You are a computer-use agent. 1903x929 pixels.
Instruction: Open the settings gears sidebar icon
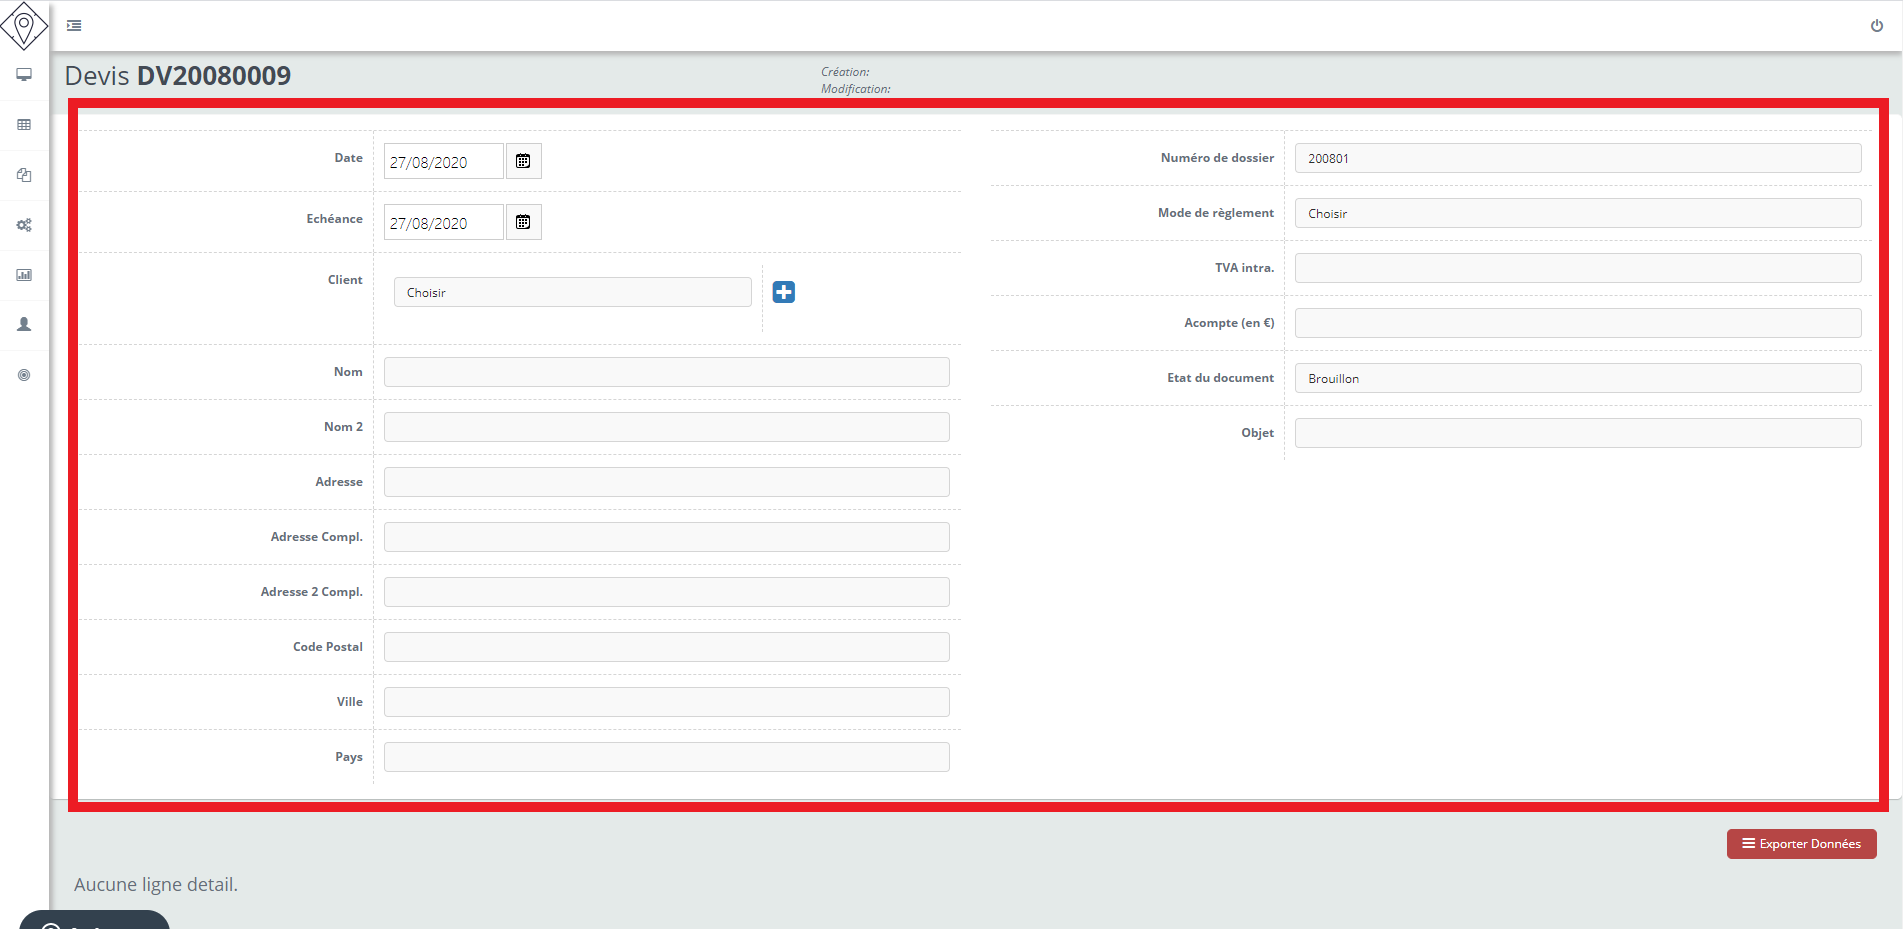tap(24, 225)
